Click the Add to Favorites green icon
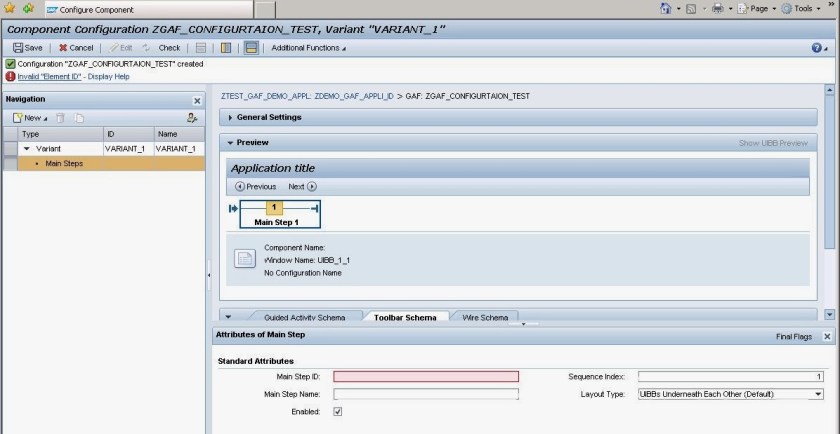840x434 pixels. point(28,9)
